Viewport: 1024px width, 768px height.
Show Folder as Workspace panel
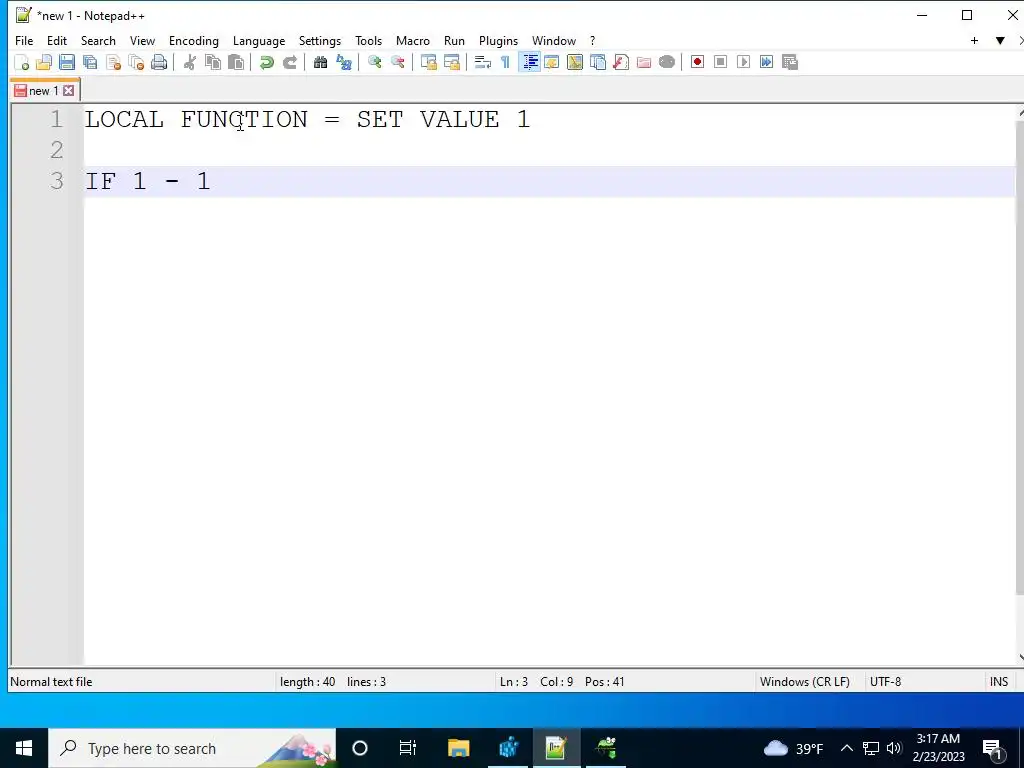click(643, 62)
